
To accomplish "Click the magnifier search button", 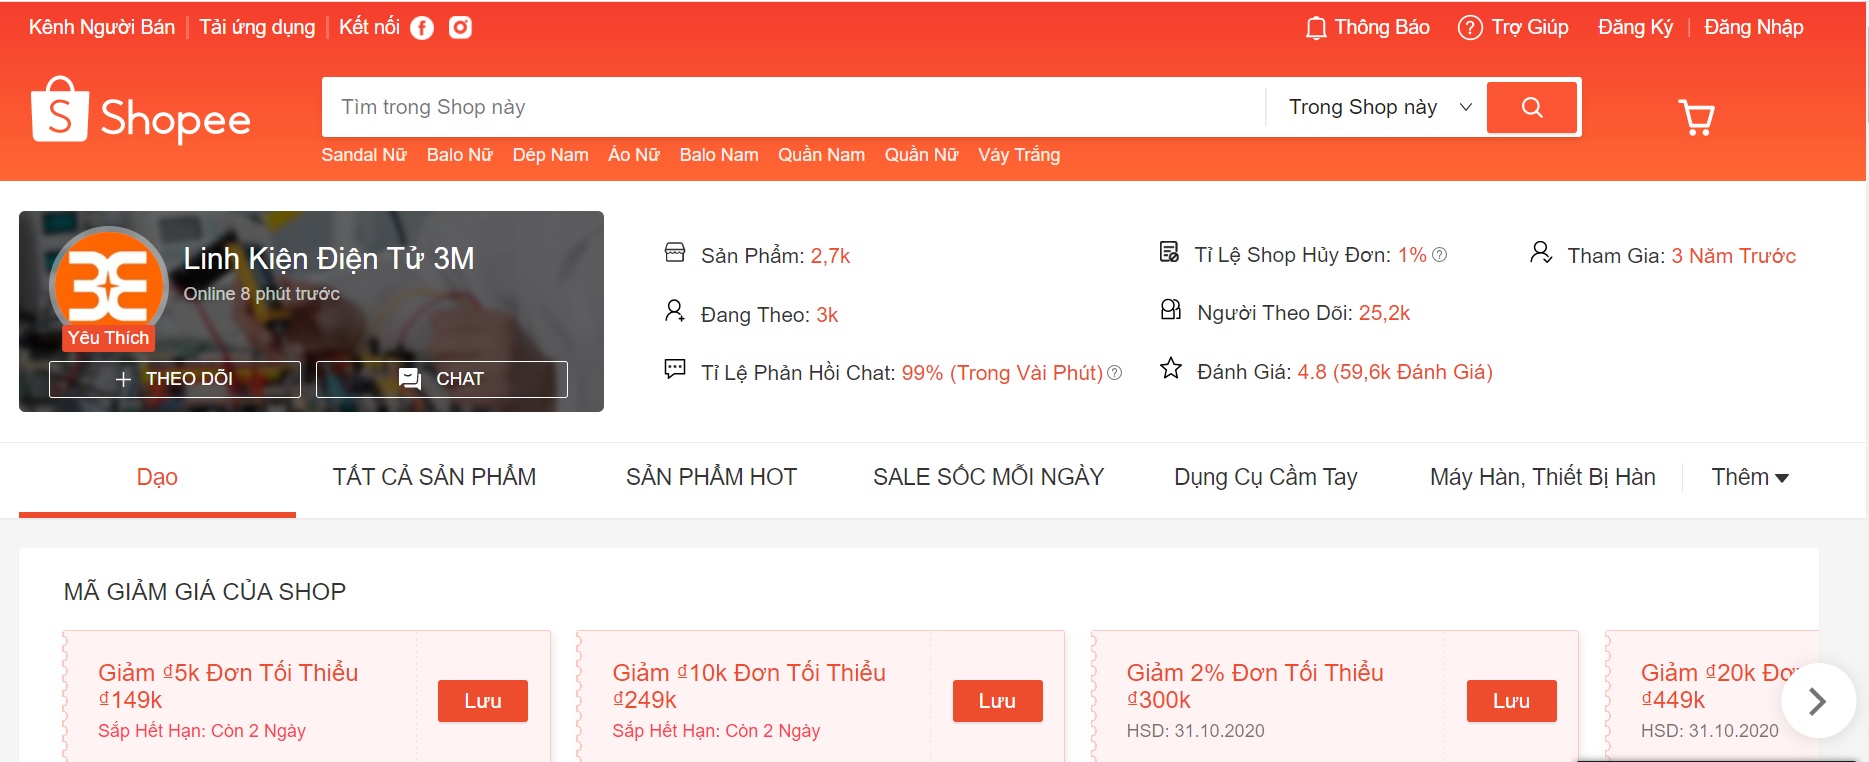I will [1532, 107].
